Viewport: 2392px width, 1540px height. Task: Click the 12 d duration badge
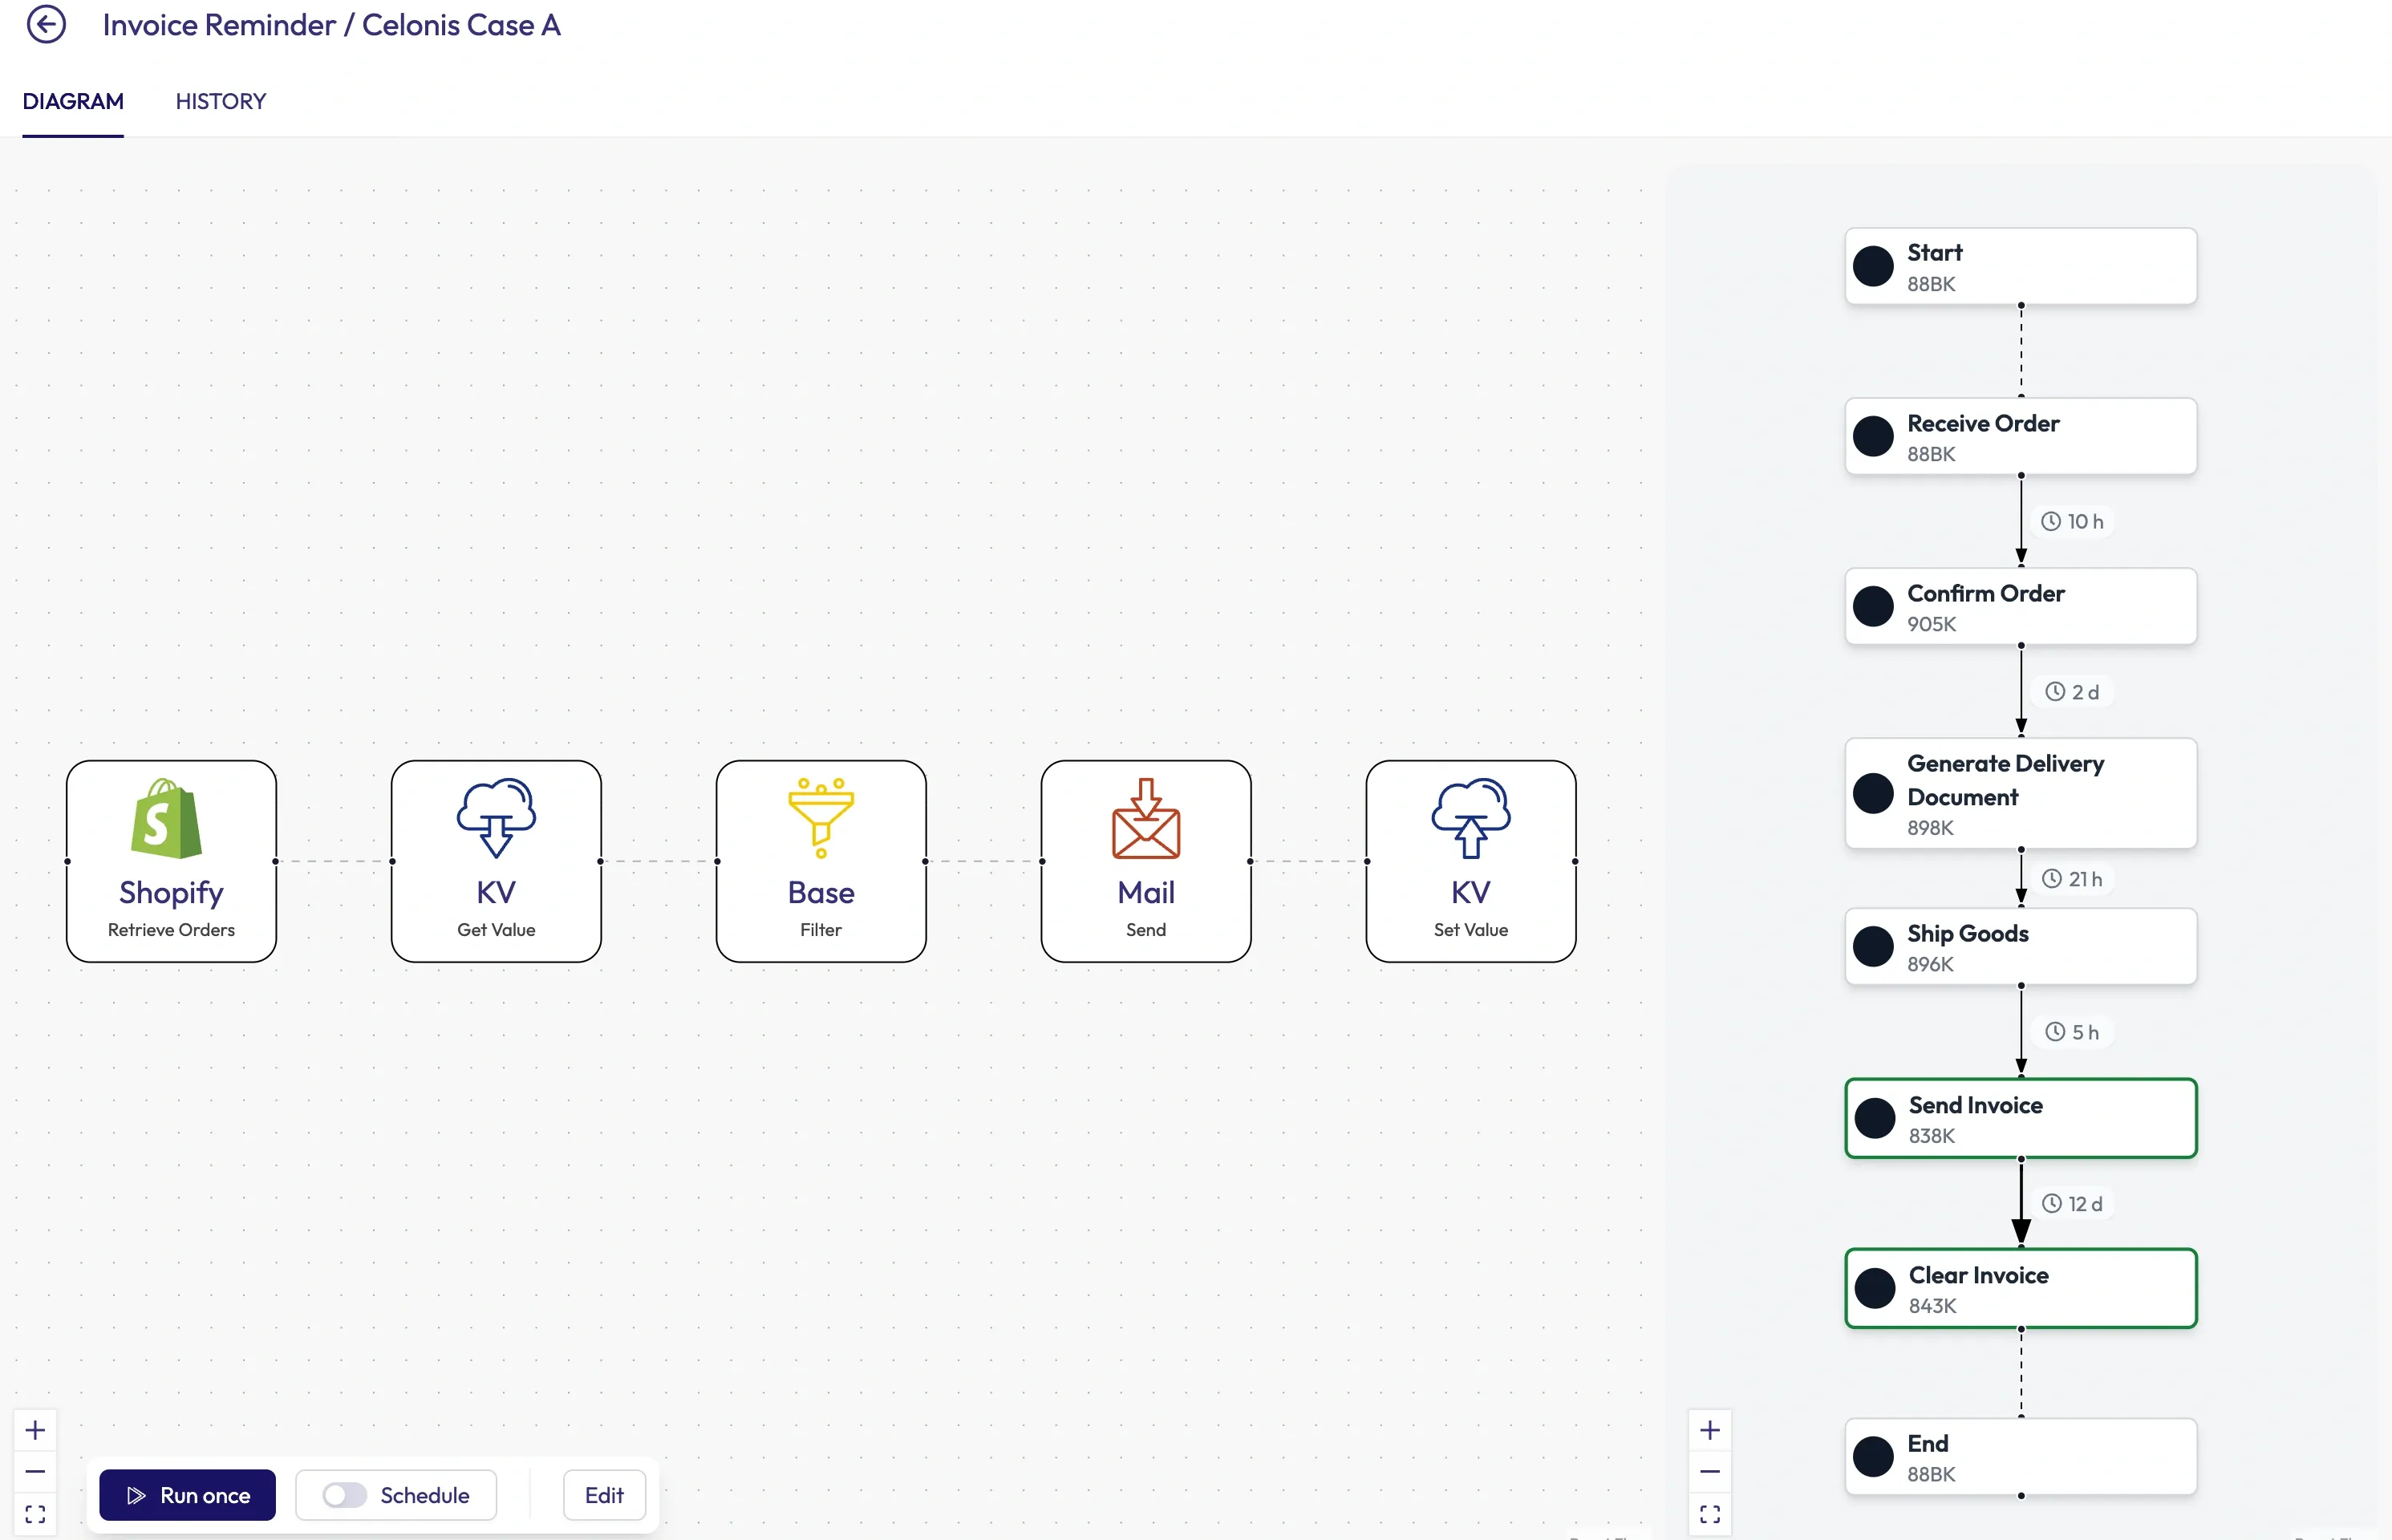pyautogui.click(x=2073, y=1203)
